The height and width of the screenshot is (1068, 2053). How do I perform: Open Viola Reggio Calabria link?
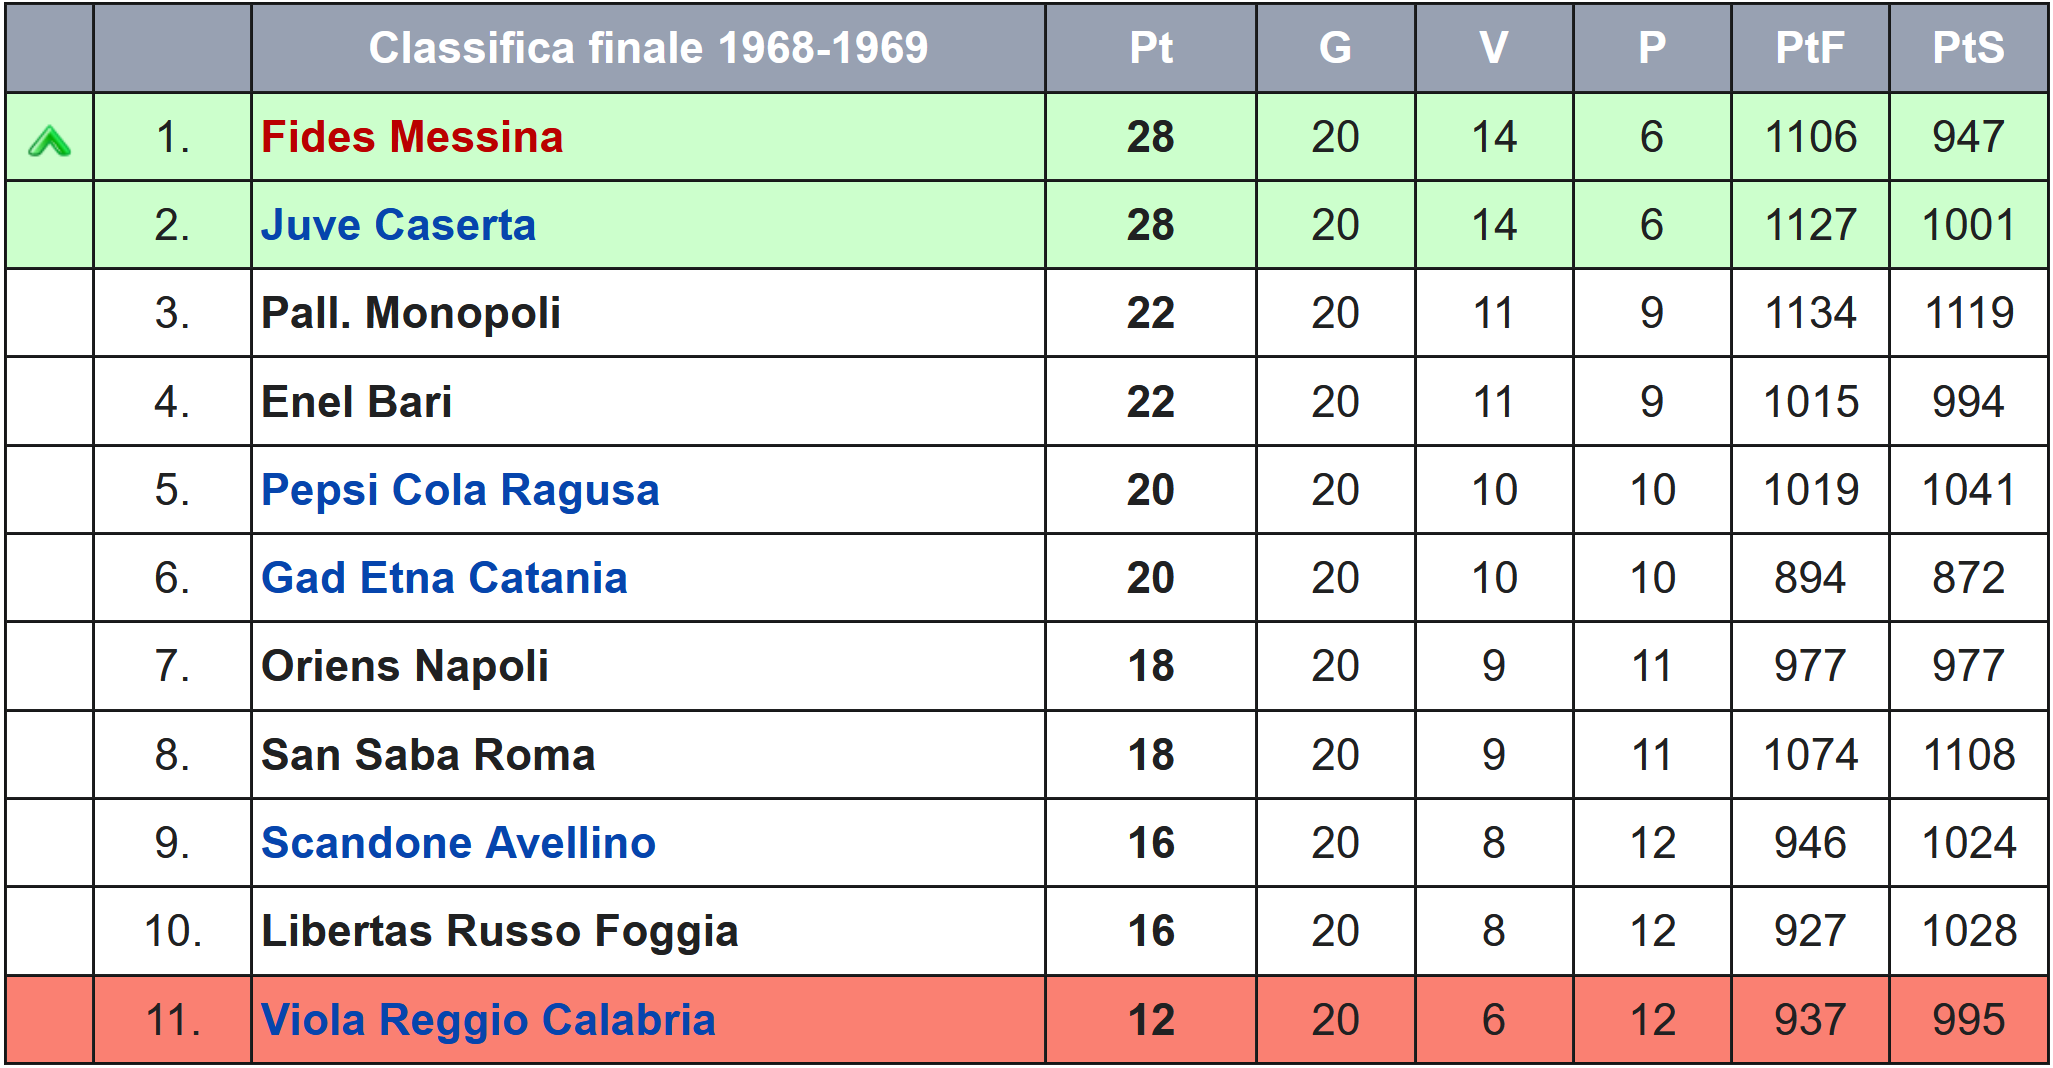point(488,1020)
